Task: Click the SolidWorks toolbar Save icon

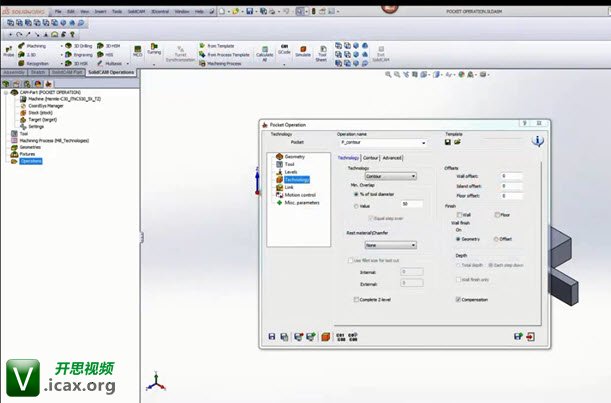Action: (x=250, y=11)
